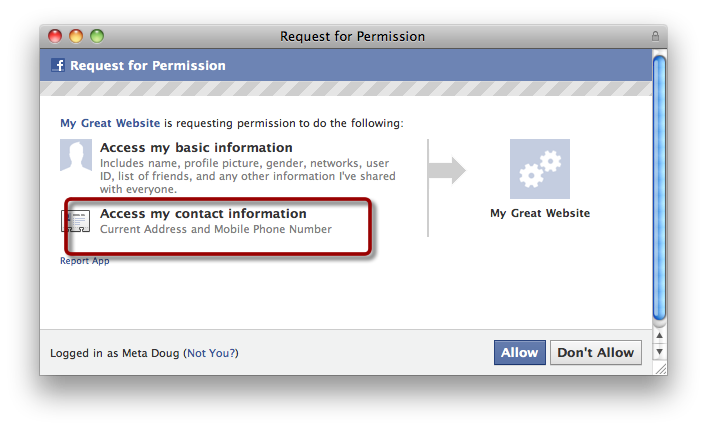Click the window resize grip corner

[661, 369]
